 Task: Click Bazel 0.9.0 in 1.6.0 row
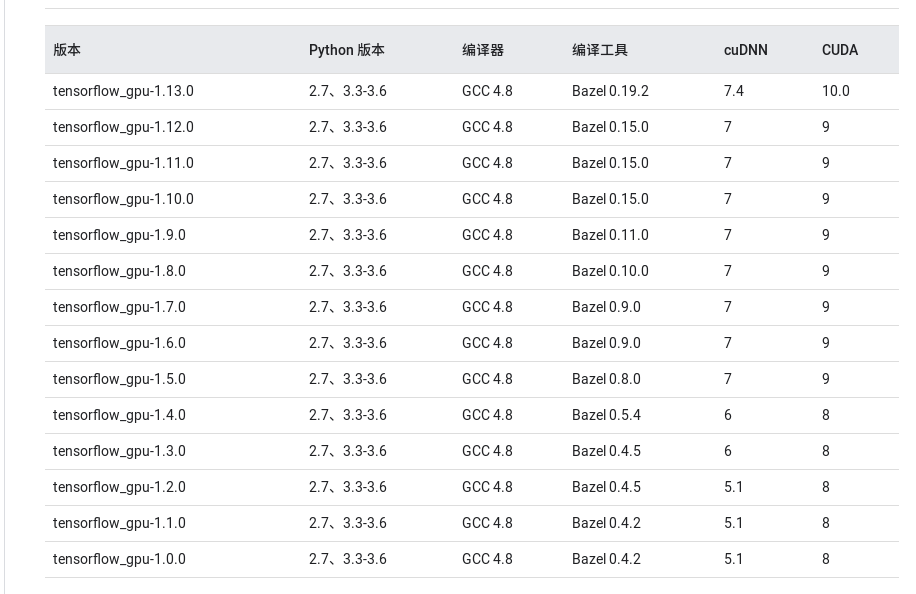point(606,343)
